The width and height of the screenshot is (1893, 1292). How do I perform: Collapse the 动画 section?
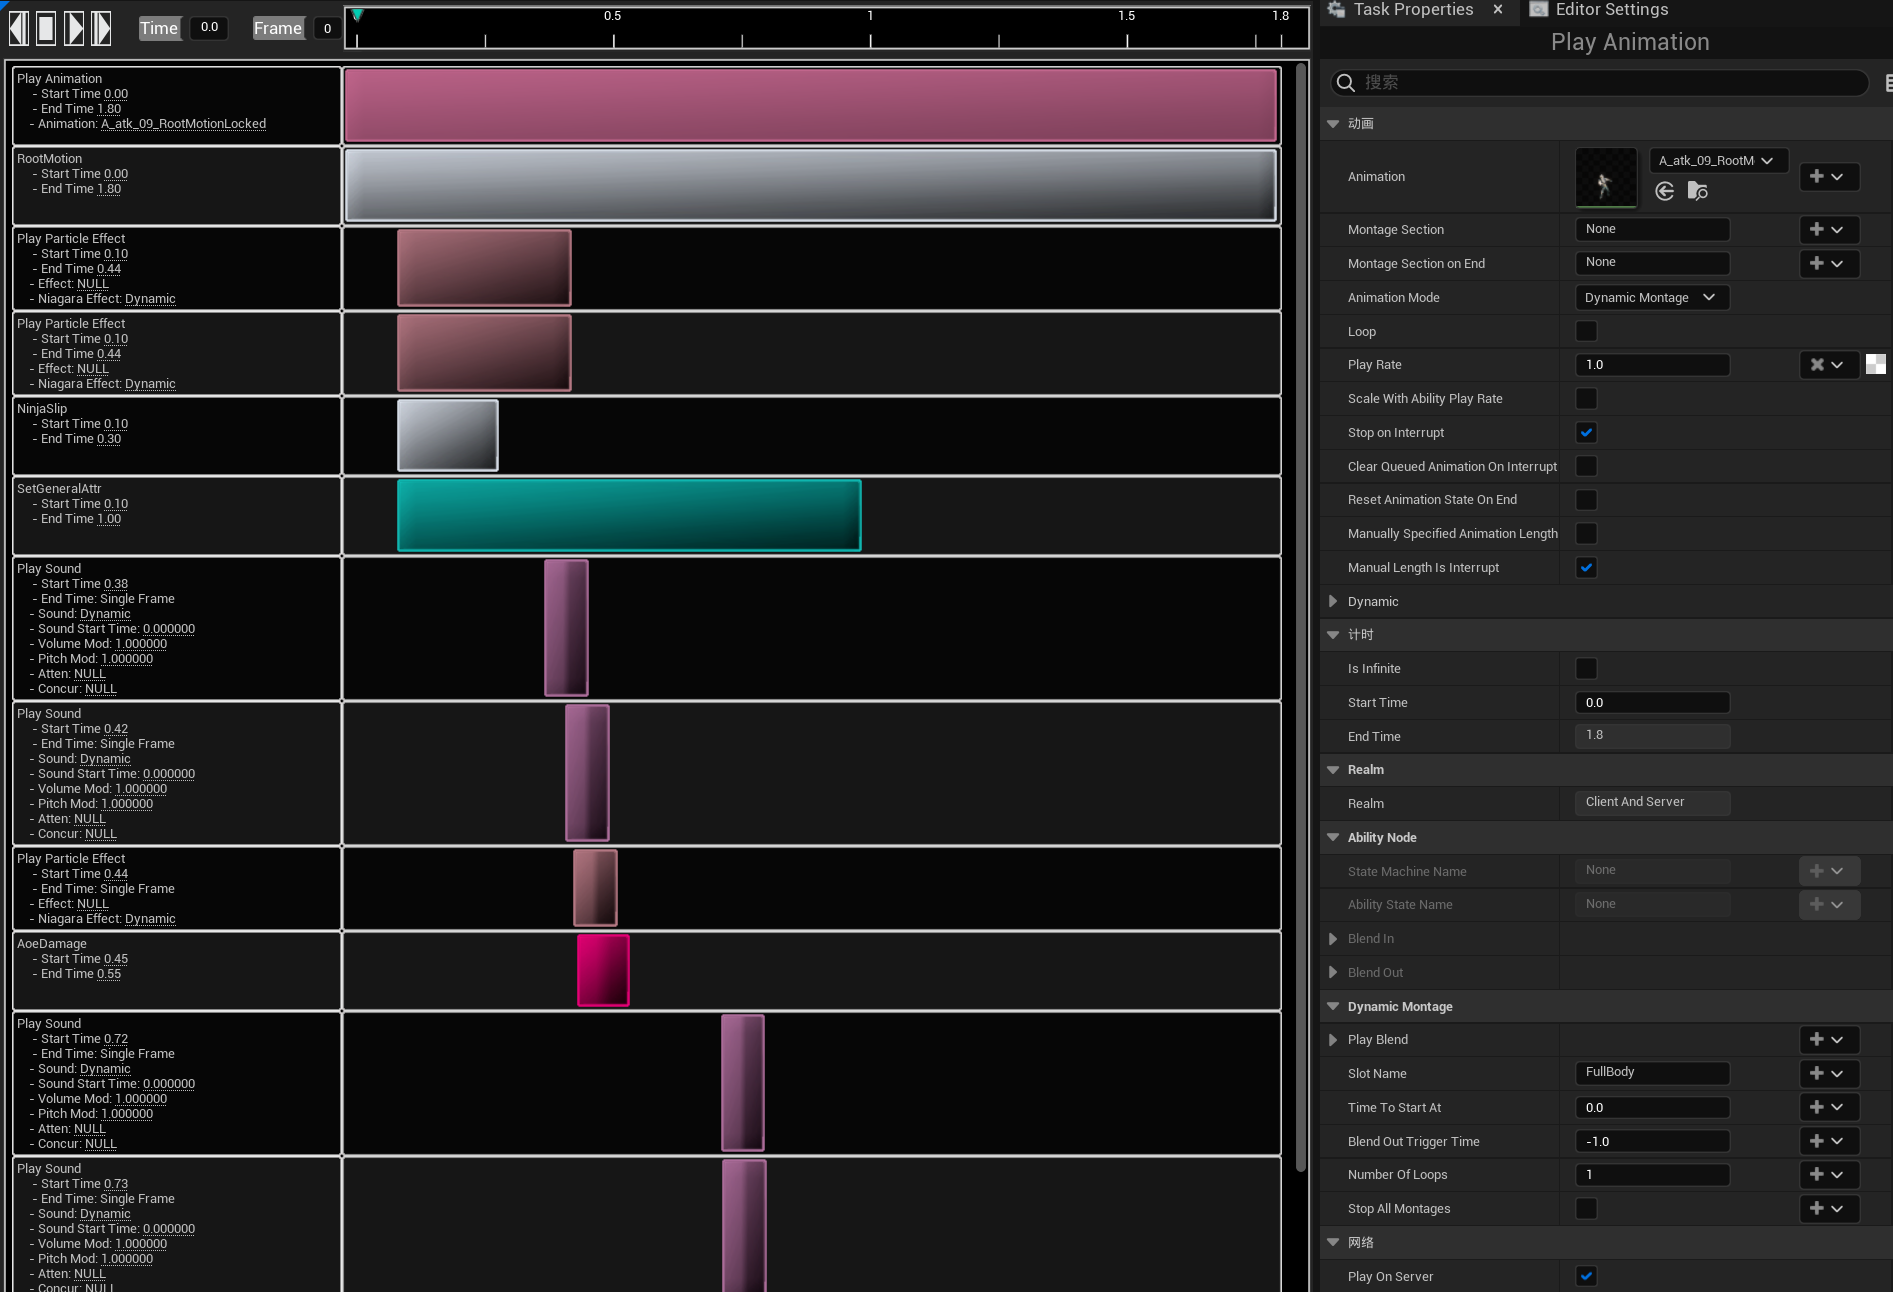1333,124
